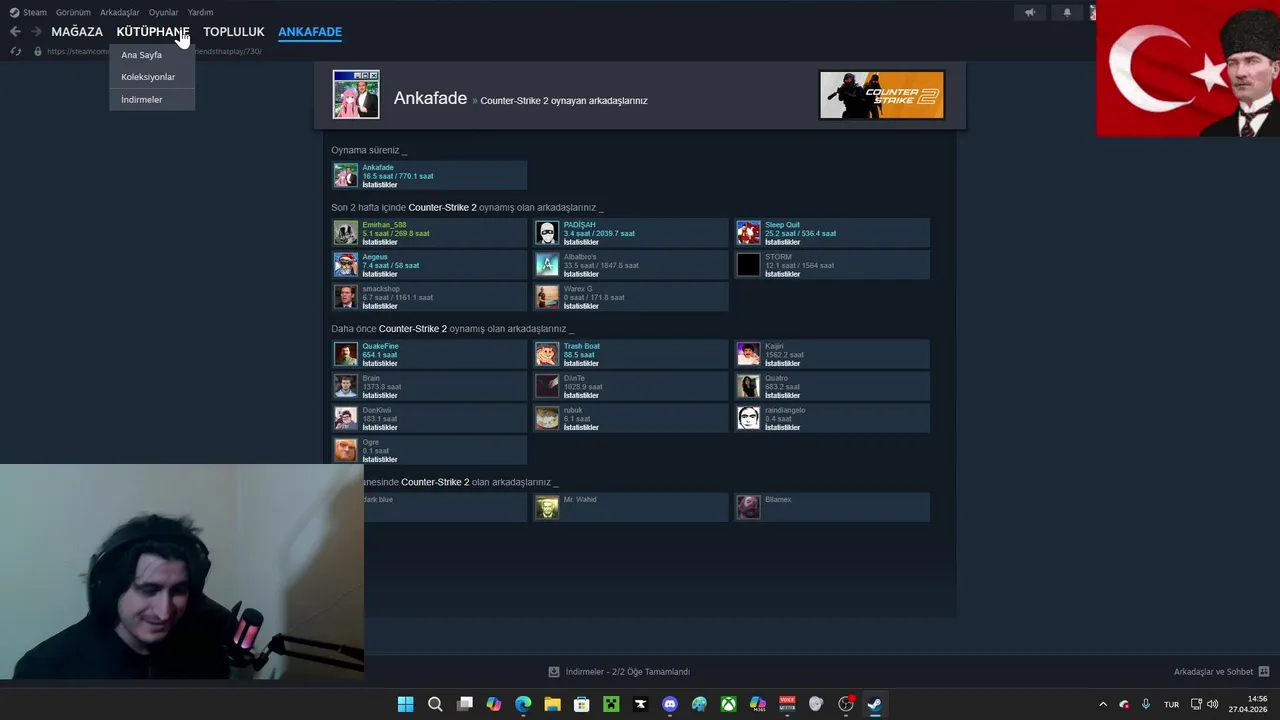Open İstatistikler under Trash Boat
Screen dimensions: 1280x720
pyautogui.click(x=581, y=363)
